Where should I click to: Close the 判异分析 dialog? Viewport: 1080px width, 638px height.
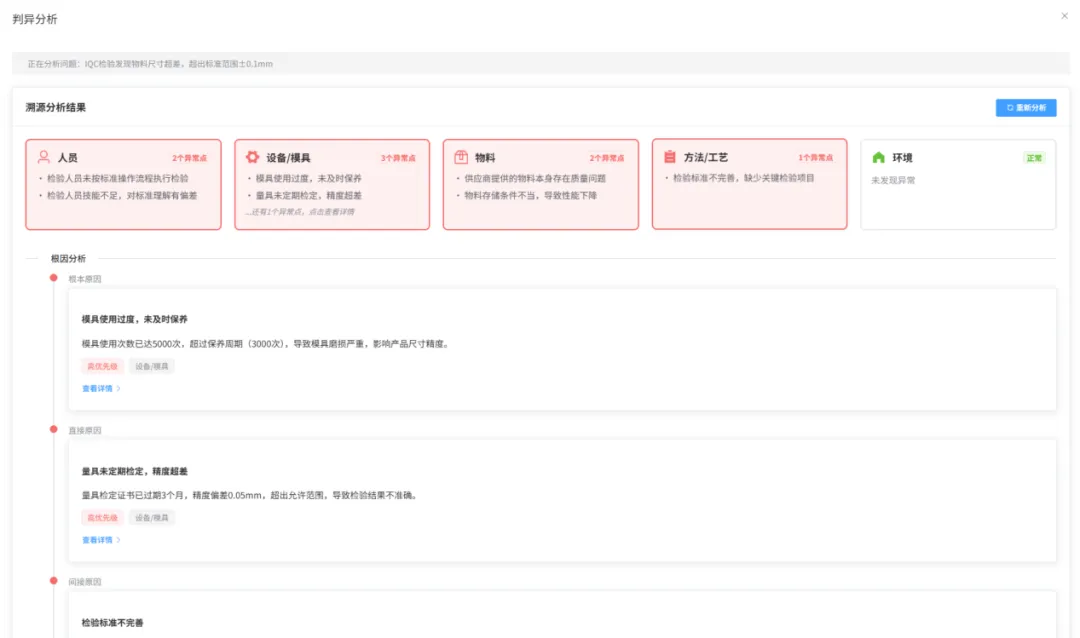[x=1064, y=16]
